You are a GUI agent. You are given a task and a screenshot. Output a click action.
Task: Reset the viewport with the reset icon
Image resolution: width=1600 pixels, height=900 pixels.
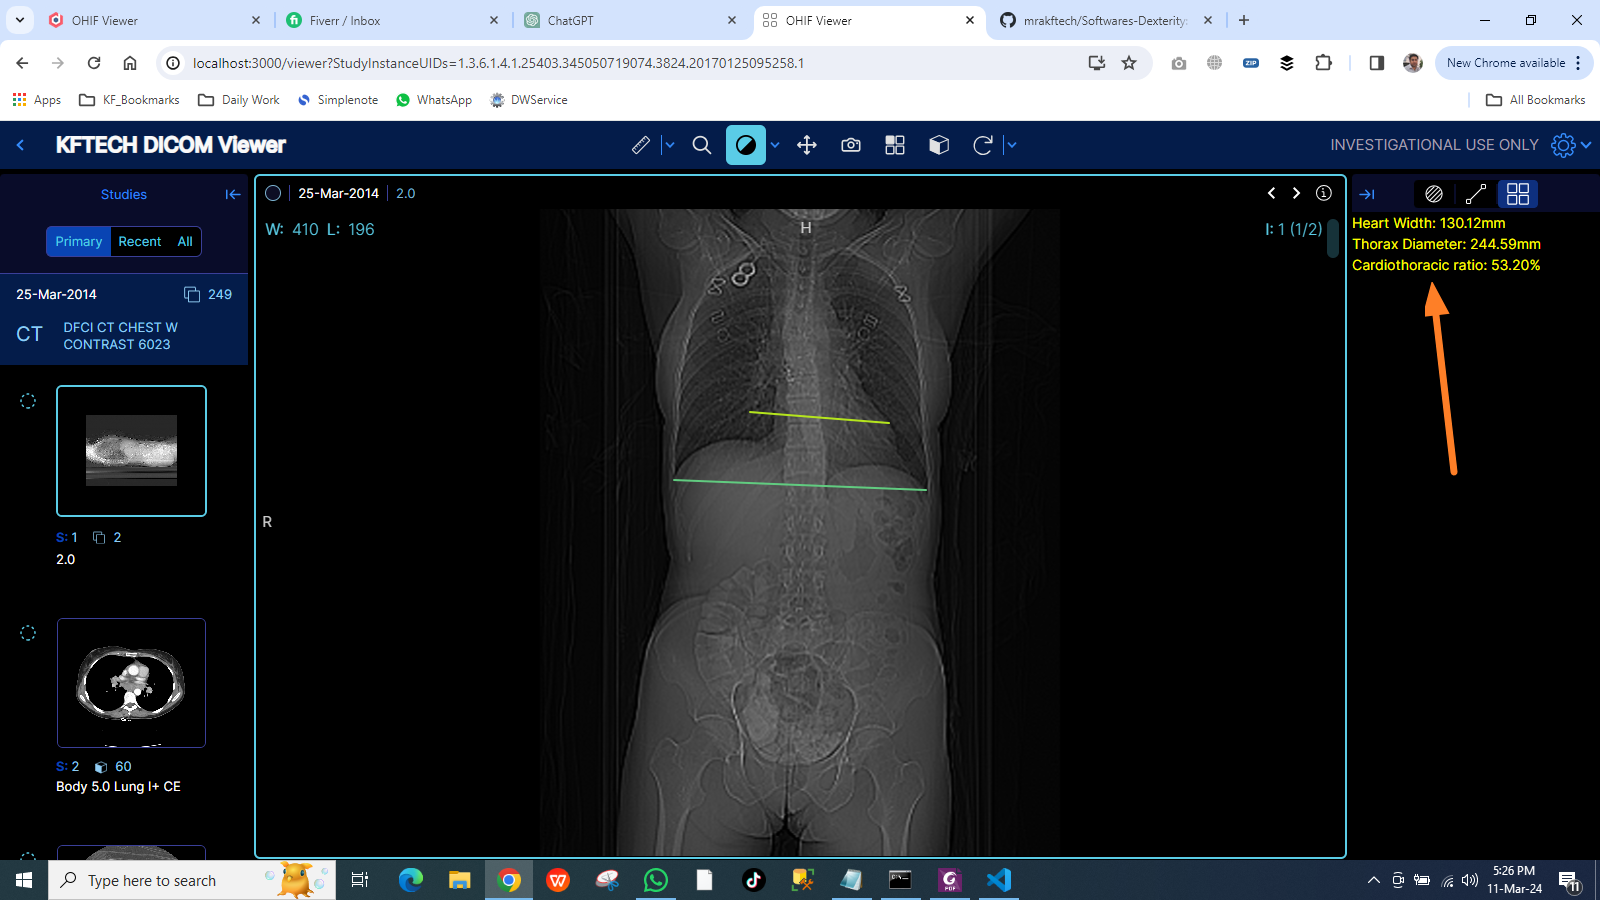[985, 145]
